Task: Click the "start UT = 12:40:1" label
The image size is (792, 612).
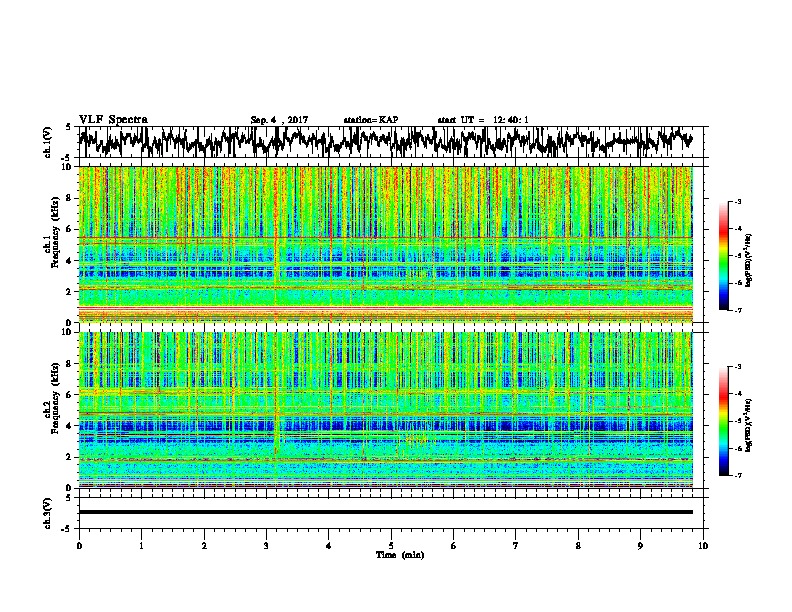Action: point(483,120)
